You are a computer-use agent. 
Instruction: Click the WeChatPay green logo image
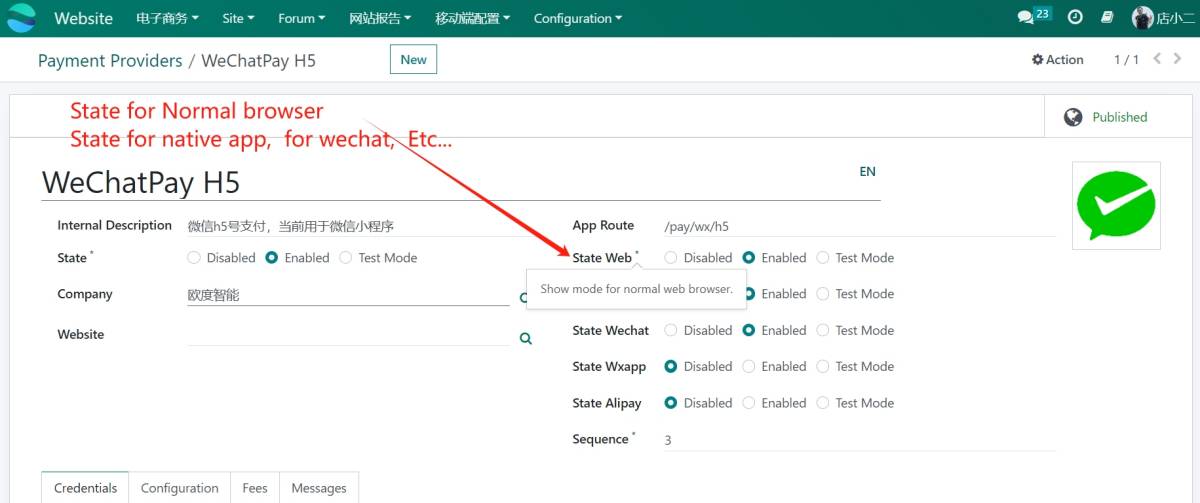[1116, 205]
